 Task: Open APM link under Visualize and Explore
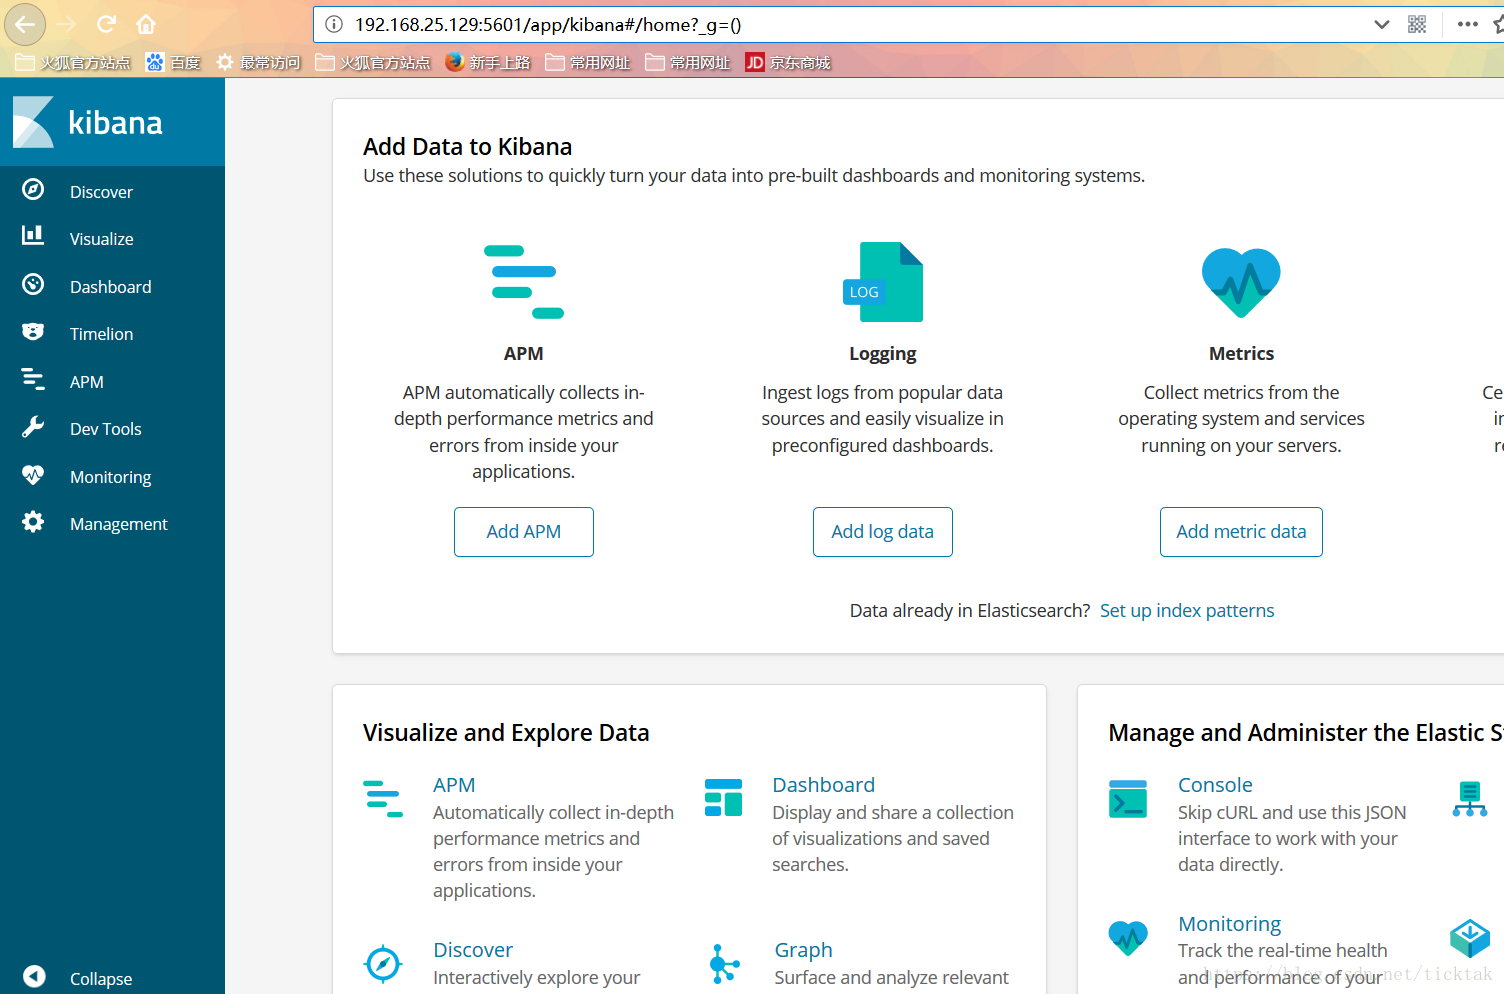[454, 785]
